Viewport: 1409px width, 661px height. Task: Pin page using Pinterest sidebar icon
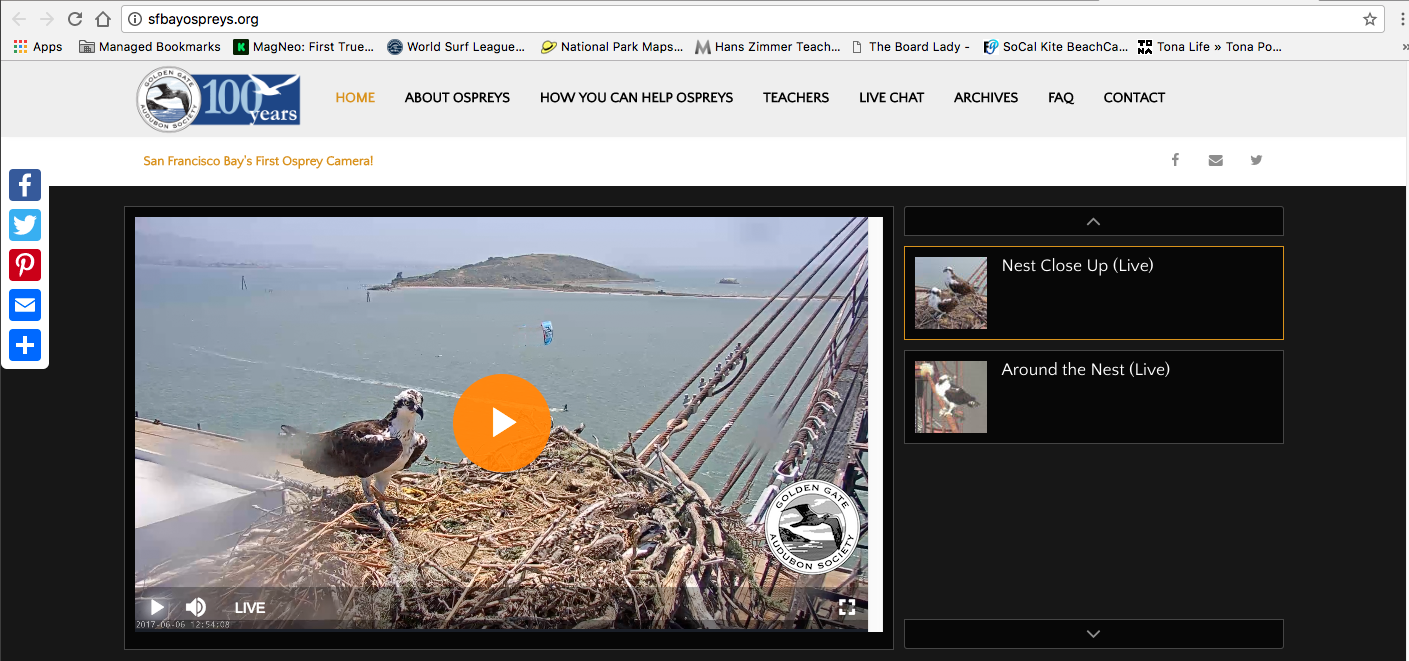click(x=25, y=265)
